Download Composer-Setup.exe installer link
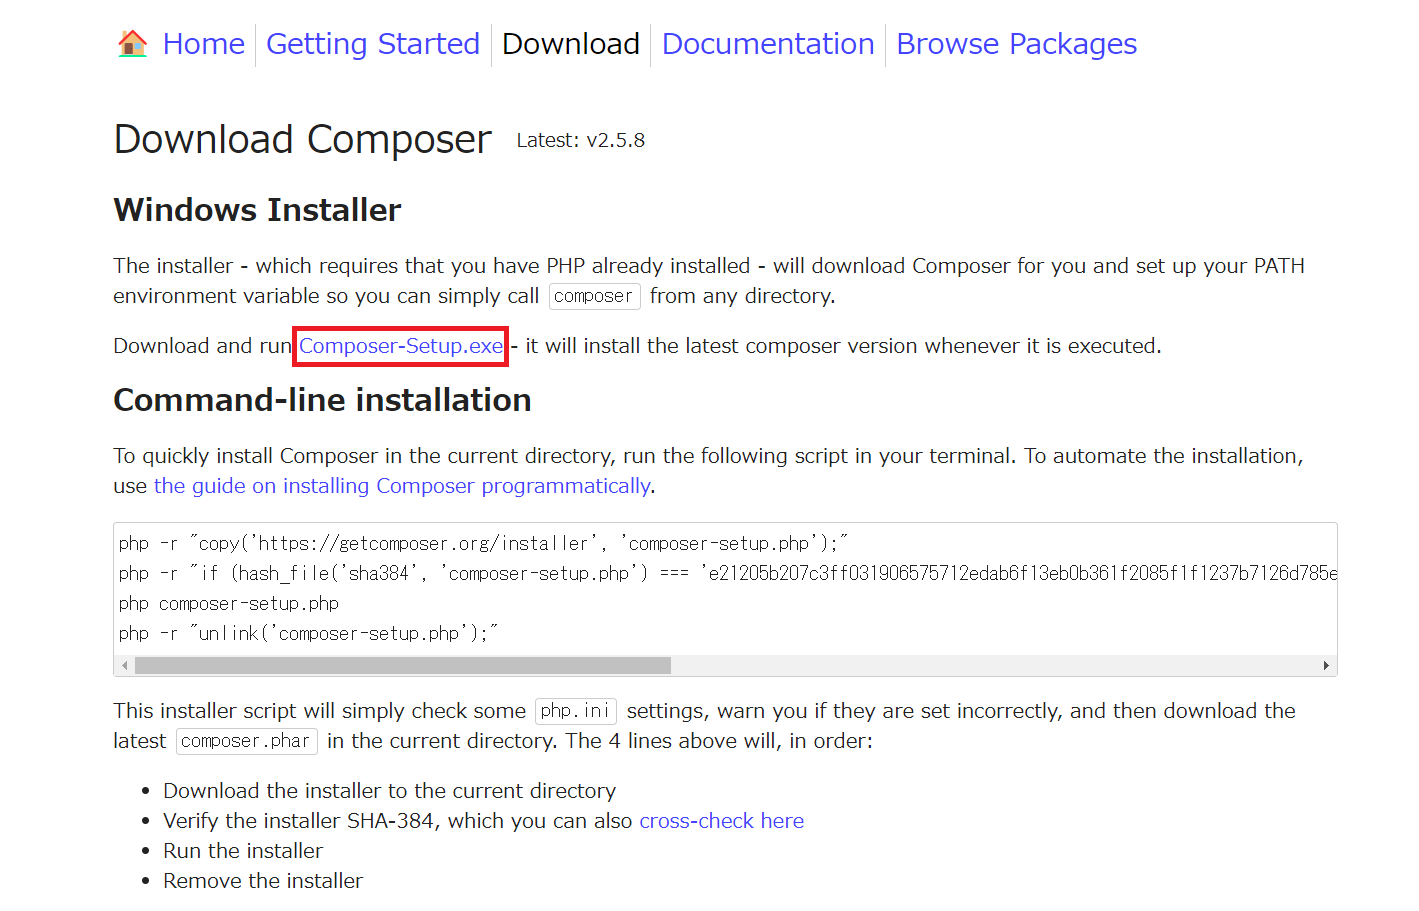The image size is (1419, 911). (x=401, y=346)
